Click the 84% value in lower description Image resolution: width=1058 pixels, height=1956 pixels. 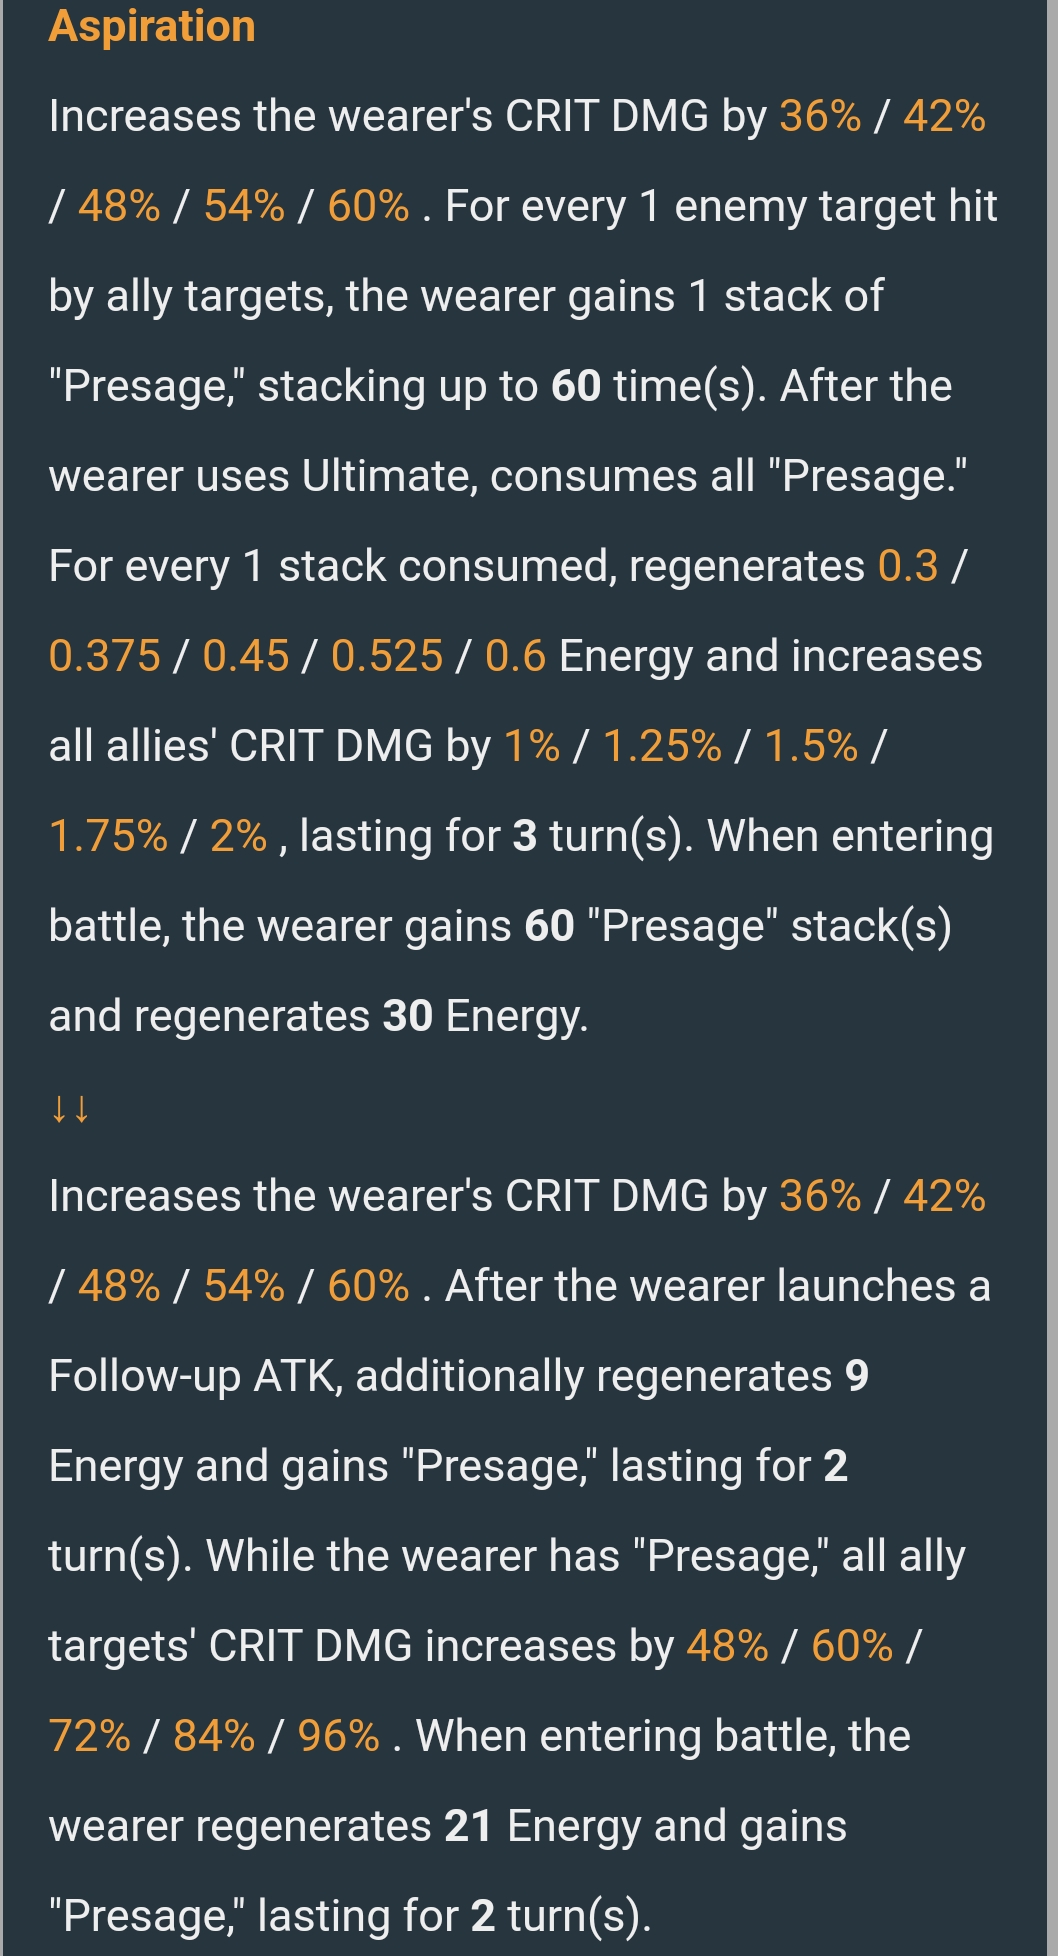[x=214, y=1736]
